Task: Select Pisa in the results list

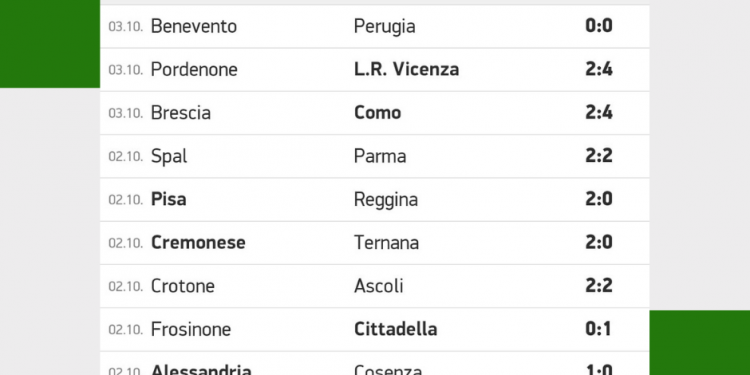Action: click(x=168, y=199)
